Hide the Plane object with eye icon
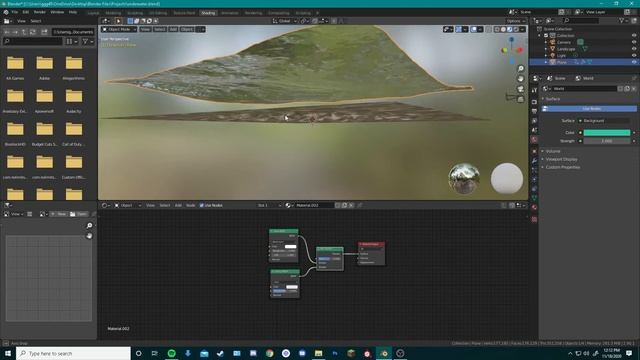 (x=634, y=62)
